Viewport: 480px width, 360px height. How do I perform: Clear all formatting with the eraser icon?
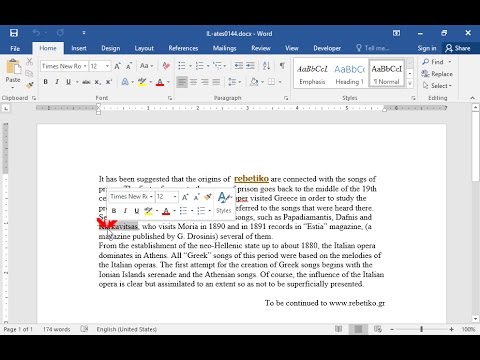click(166, 66)
